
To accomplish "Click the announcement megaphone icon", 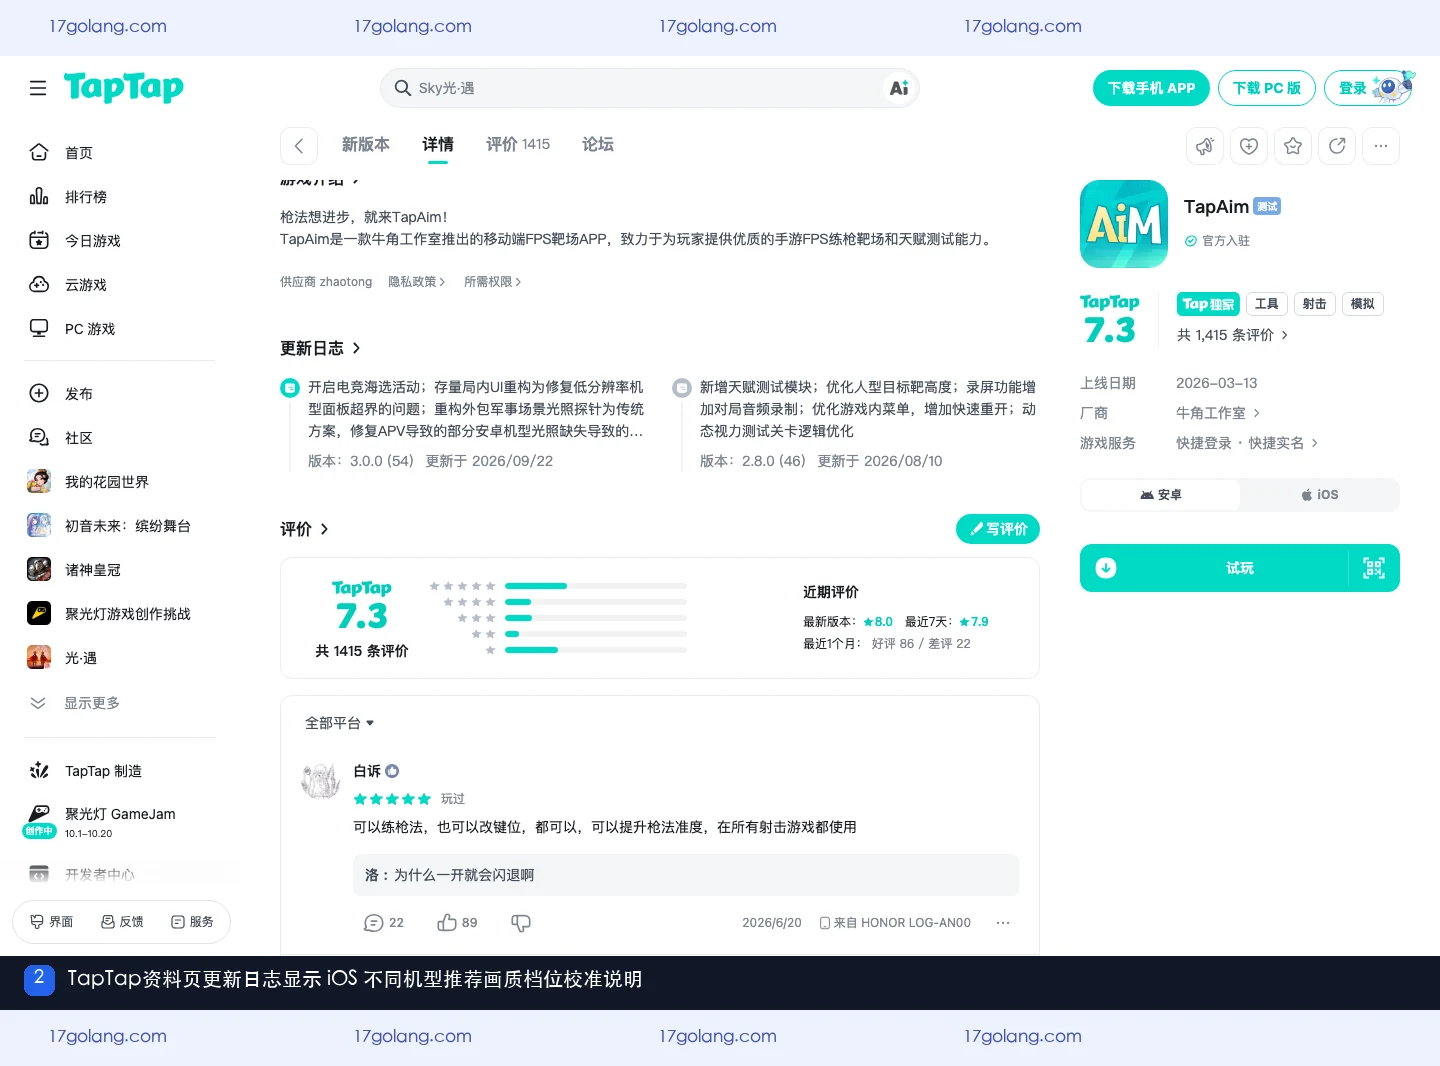I will coord(1205,146).
